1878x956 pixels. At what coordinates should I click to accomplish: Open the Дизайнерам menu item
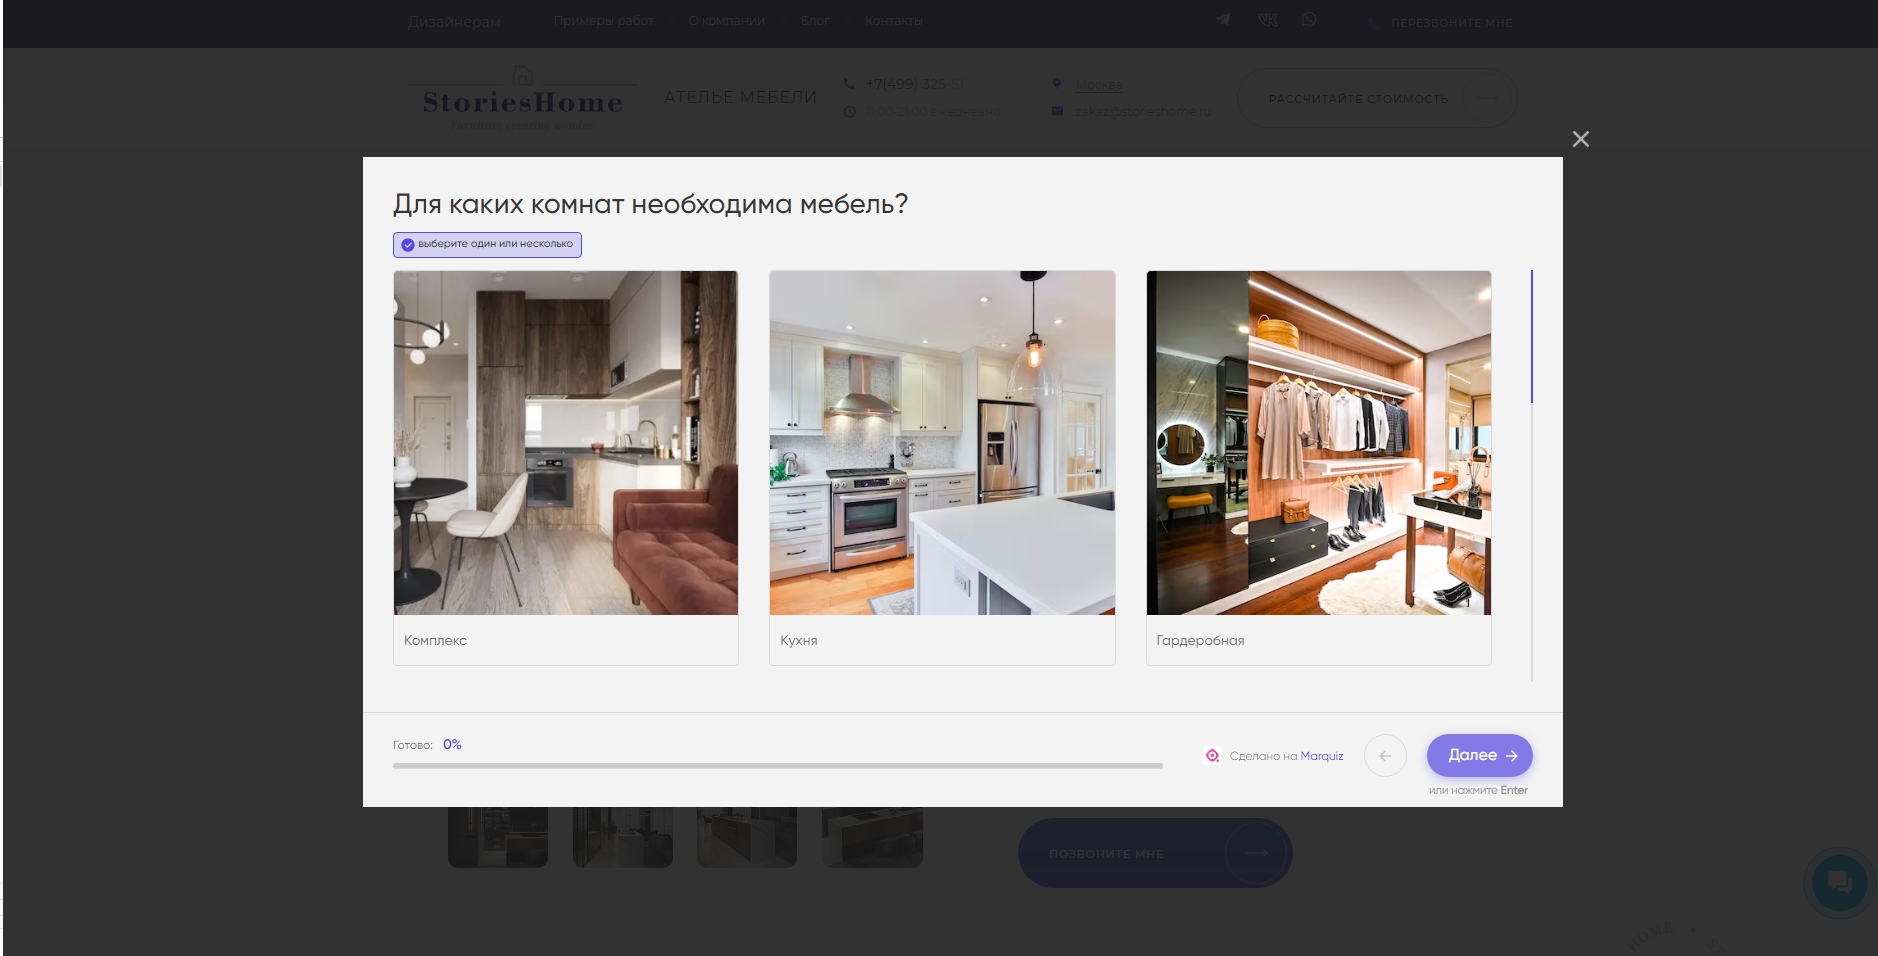[x=454, y=22]
